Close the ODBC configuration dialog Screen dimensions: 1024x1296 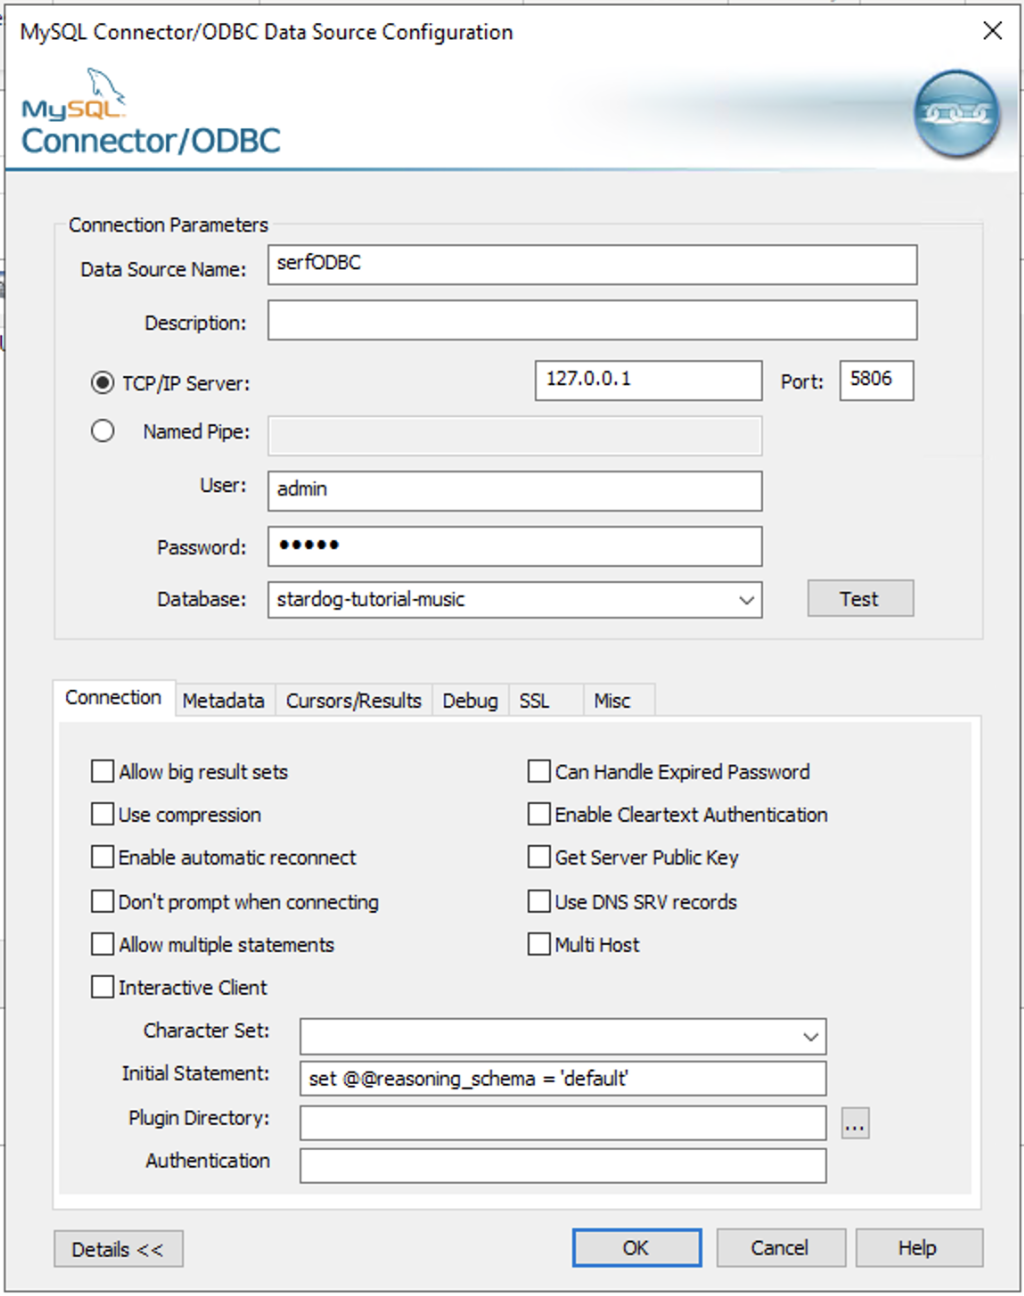(x=992, y=31)
